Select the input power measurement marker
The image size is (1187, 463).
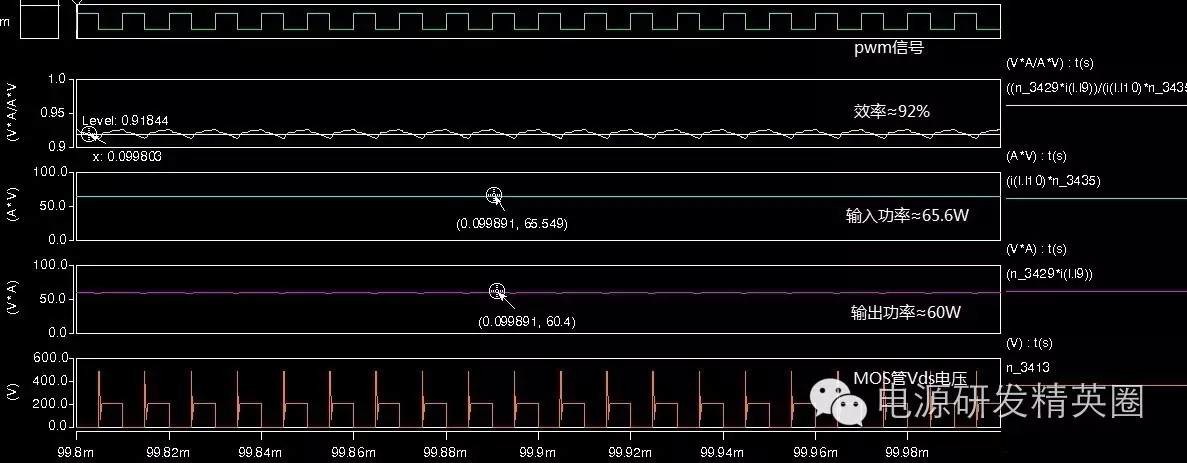click(493, 196)
